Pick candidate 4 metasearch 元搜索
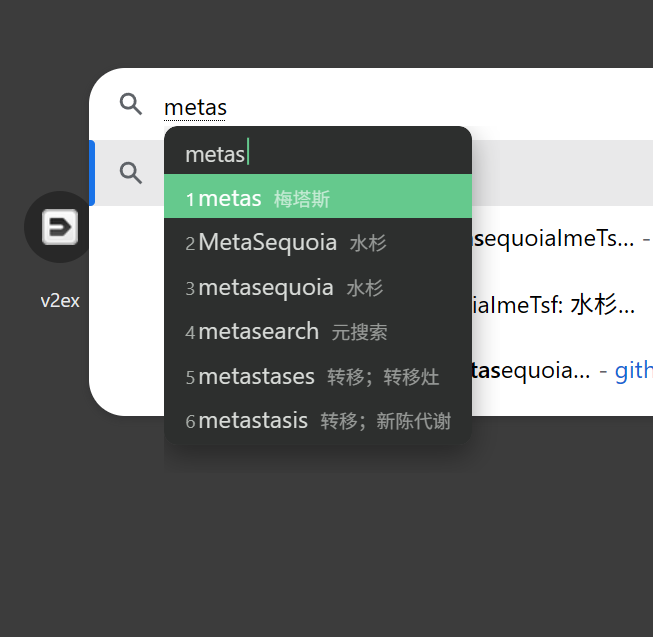The width and height of the screenshot is (653, 637). click(318, 332)
